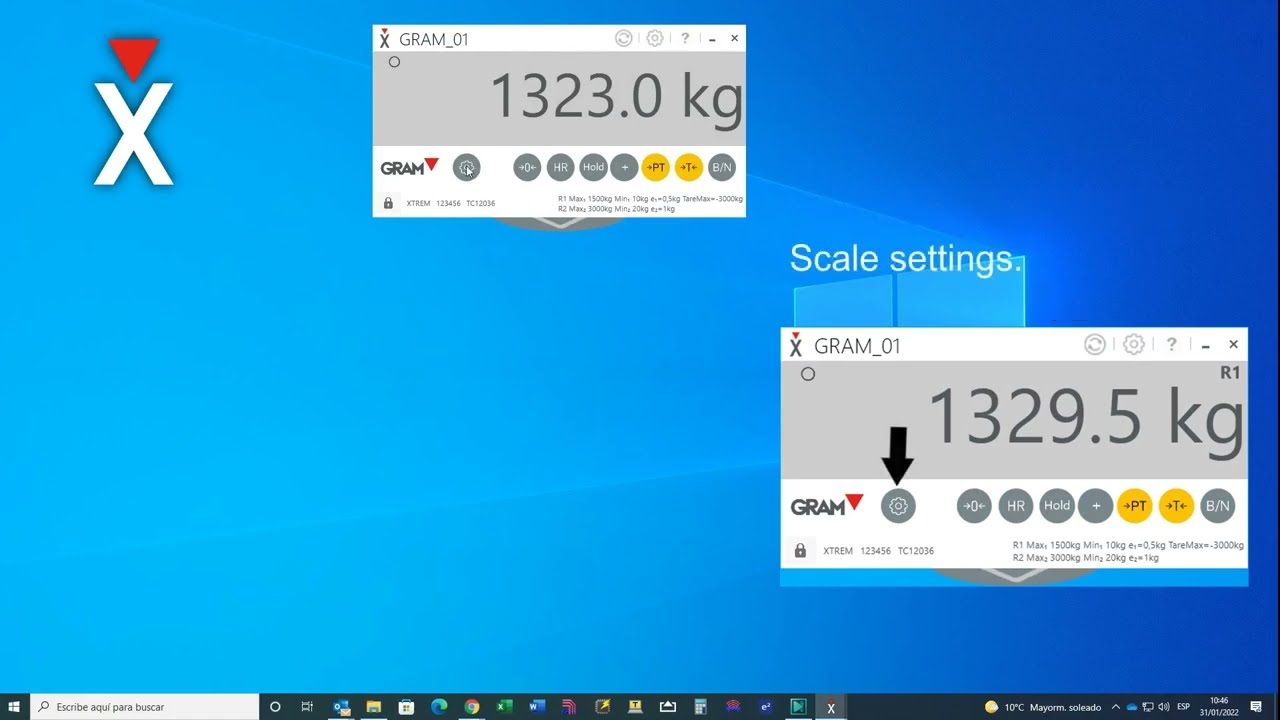The image size is (1280, 720).
Task: Toggle HR high resolution in large window
Action: tap(1015, 506)
